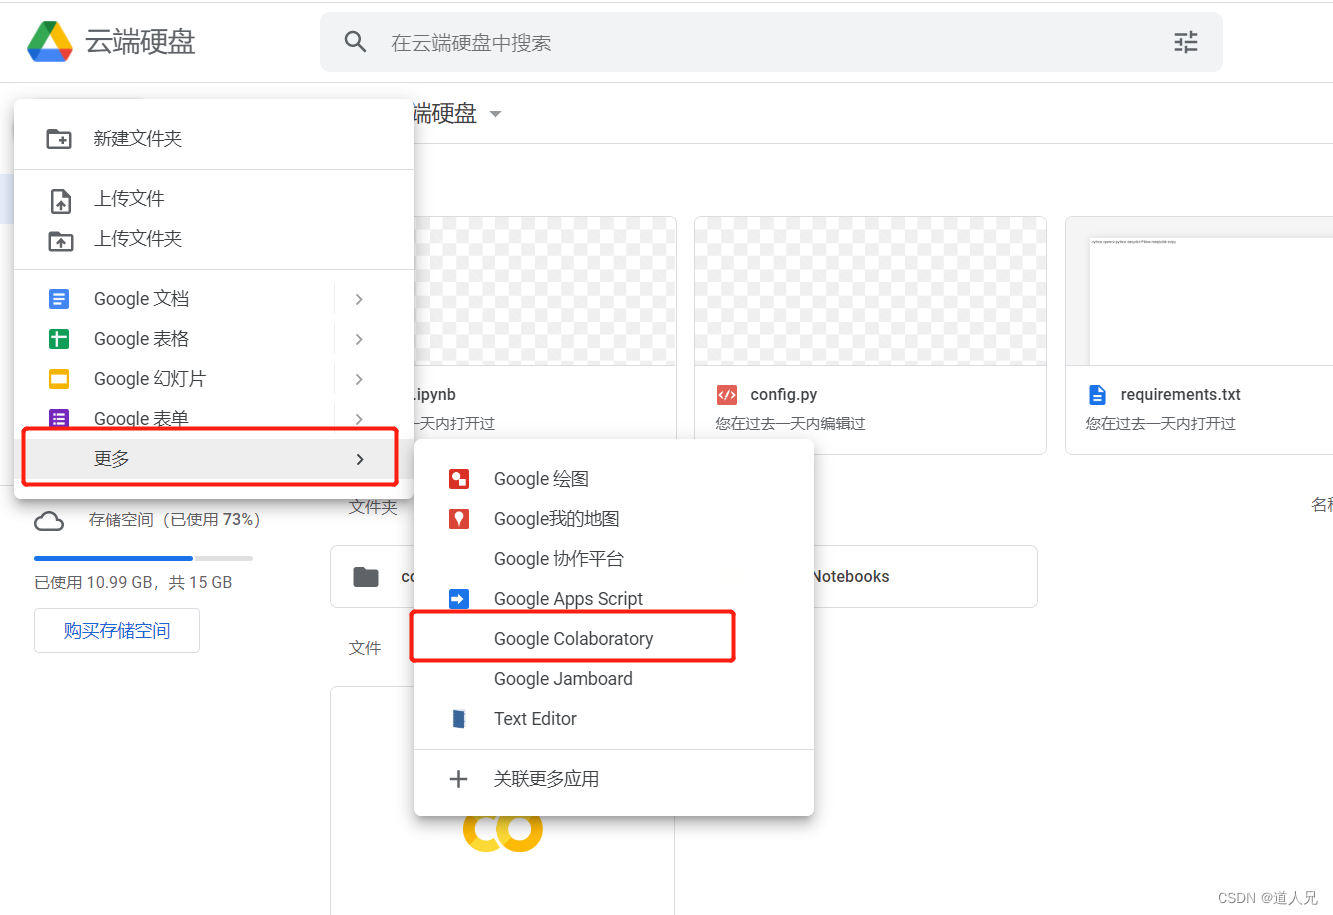Select Google Colaboratory entry
The width and height of the screenshot is (1333, 915).
(614, 639)
